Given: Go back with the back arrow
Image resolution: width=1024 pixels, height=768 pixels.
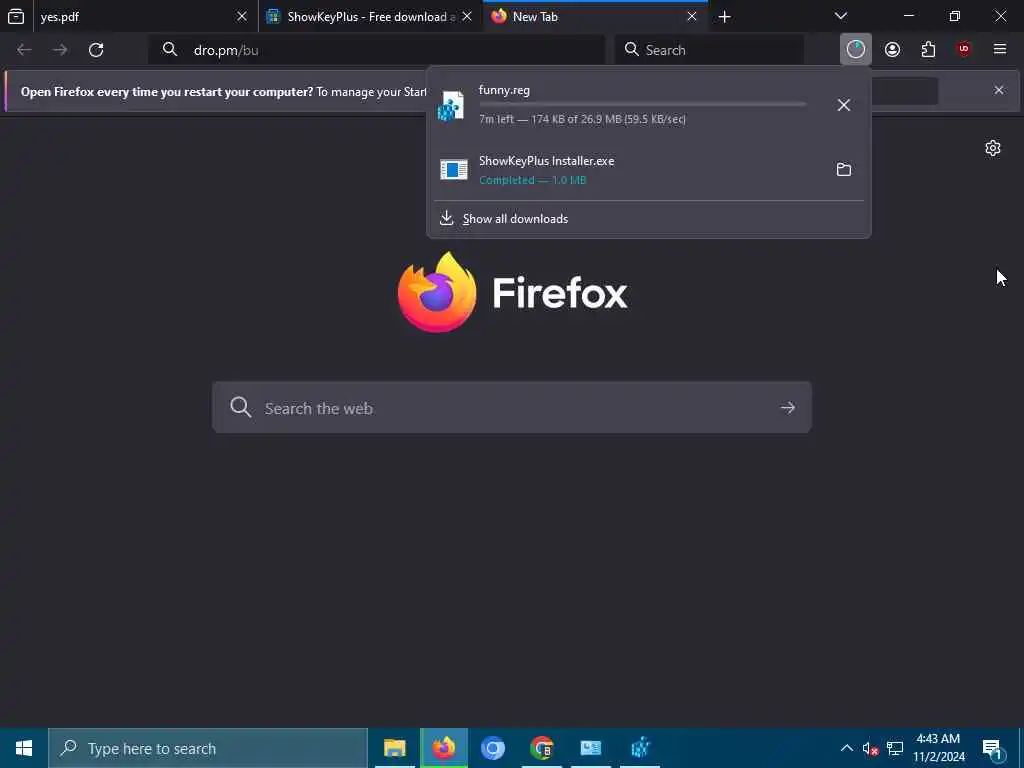Looking at the screenshot, I should point(24,50).
